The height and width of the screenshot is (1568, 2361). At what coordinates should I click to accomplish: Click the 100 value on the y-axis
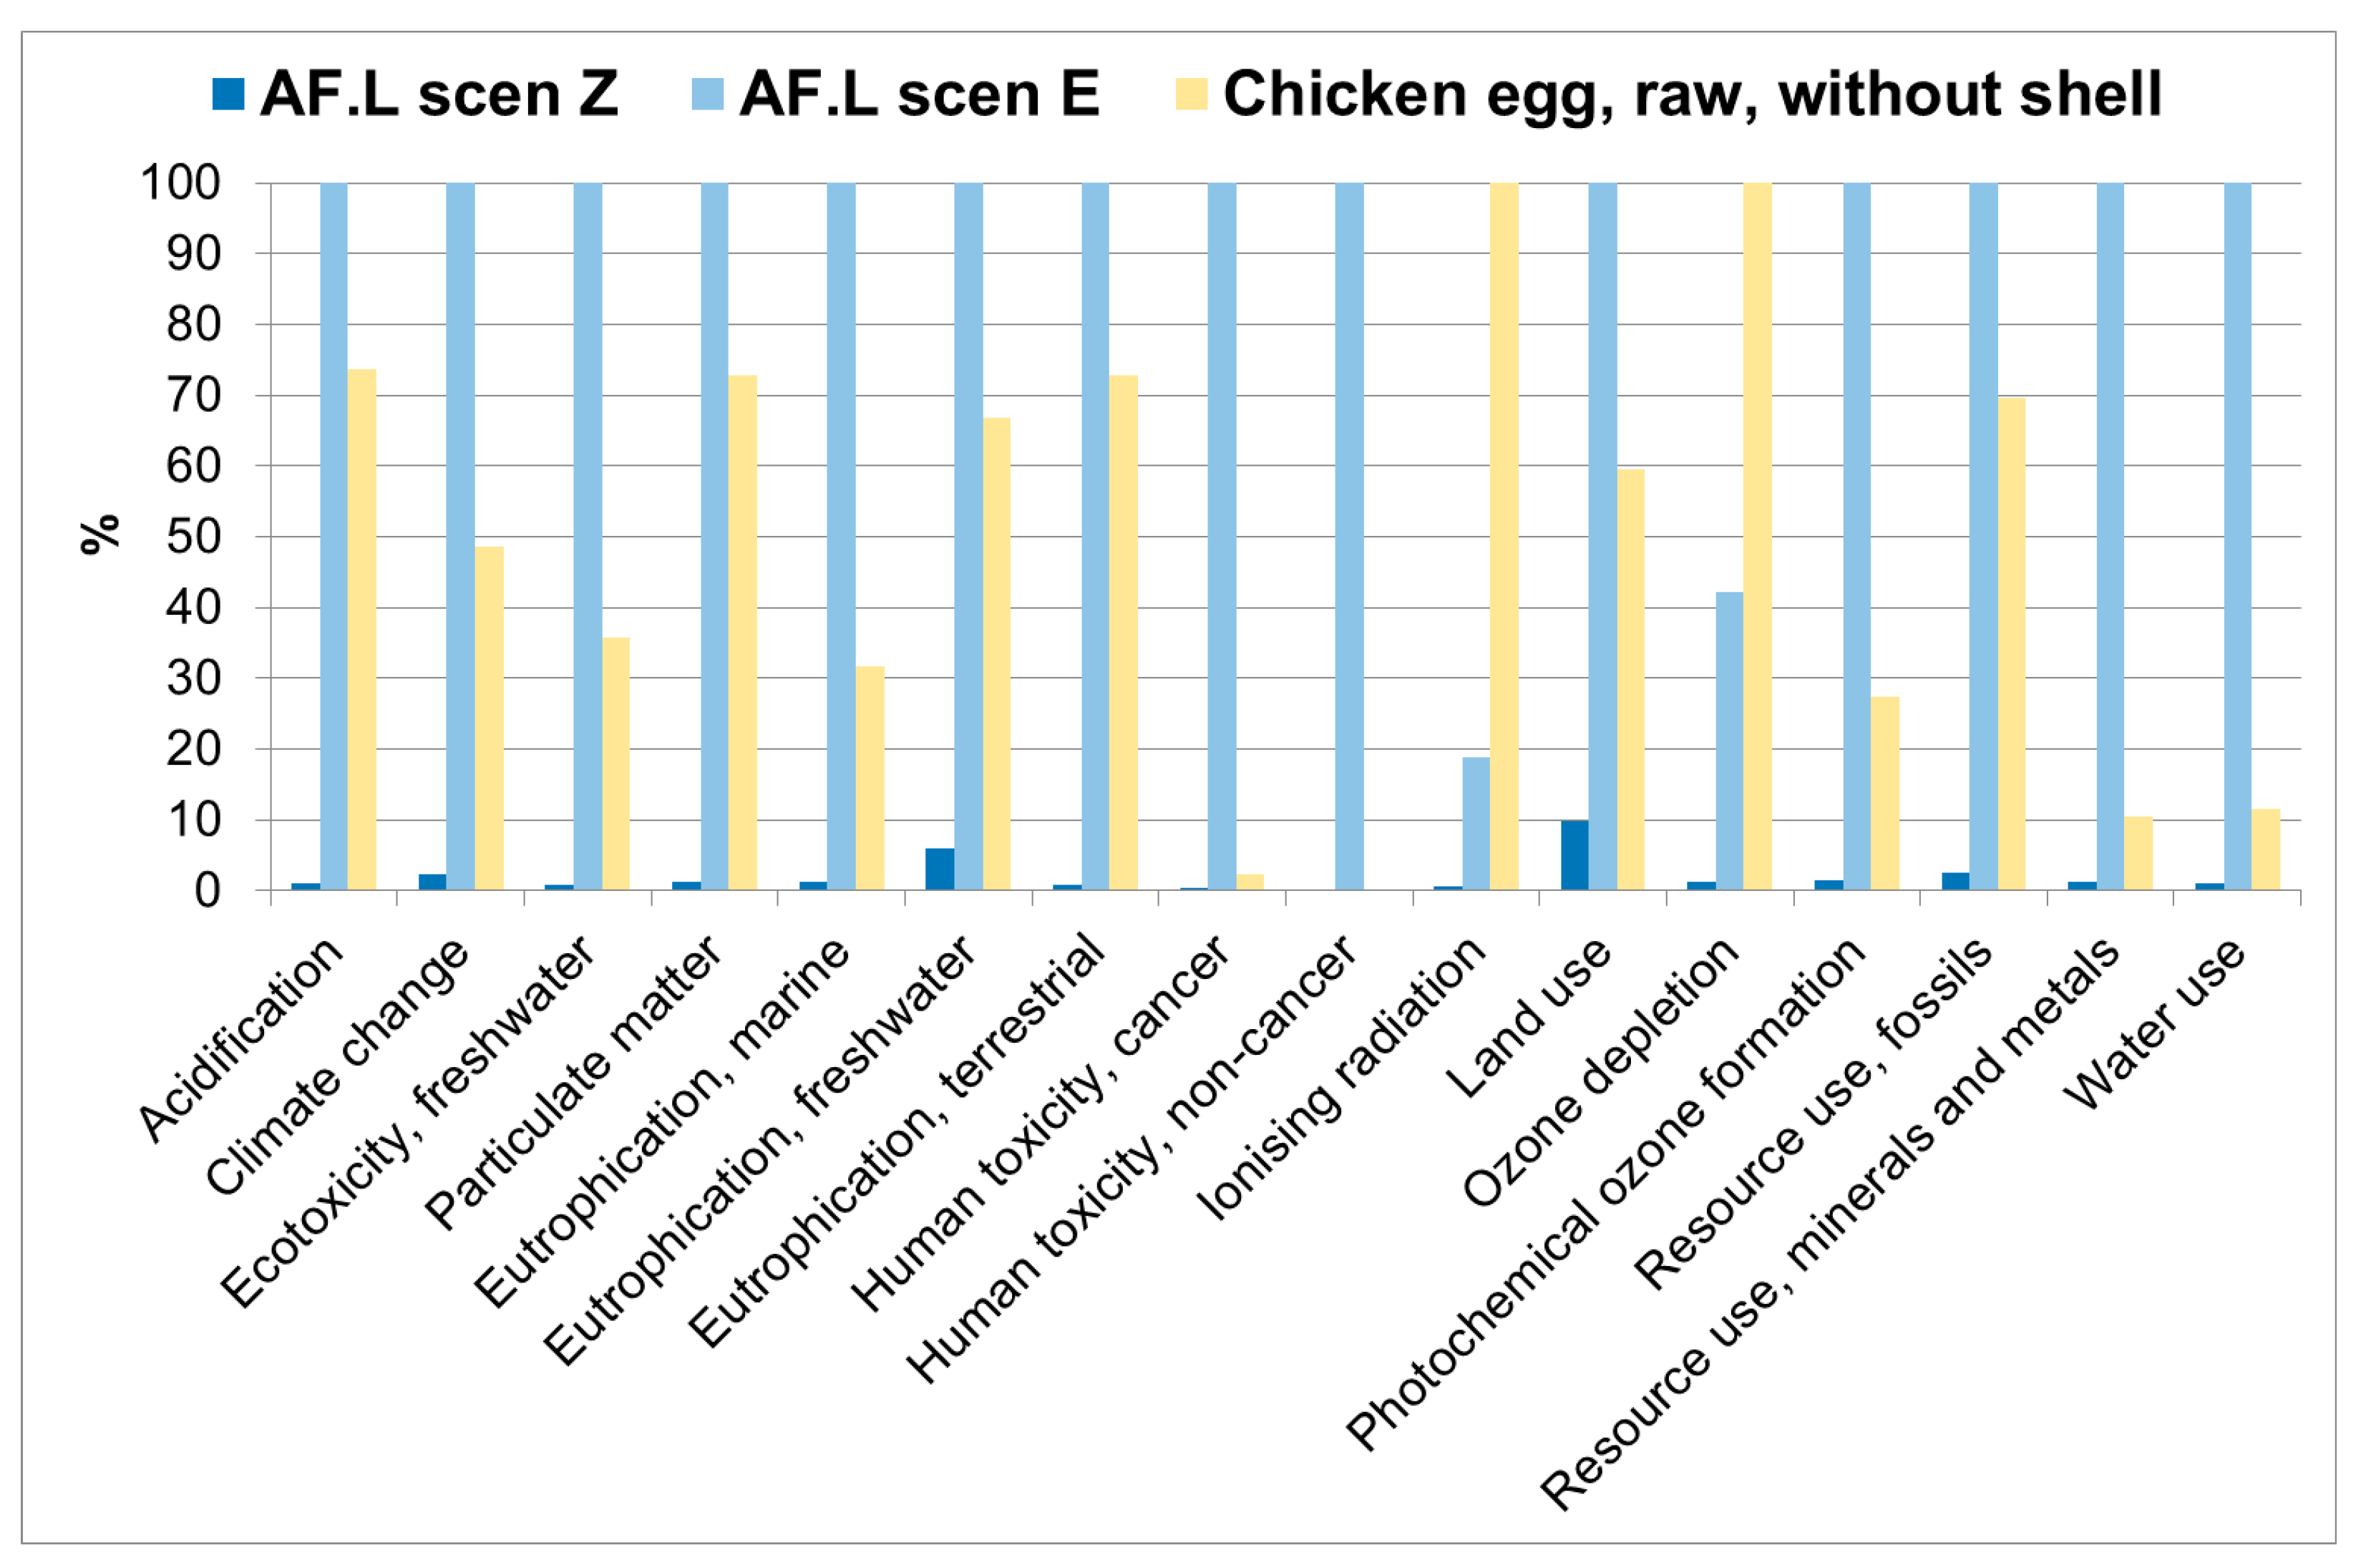(x=181, y=183)
